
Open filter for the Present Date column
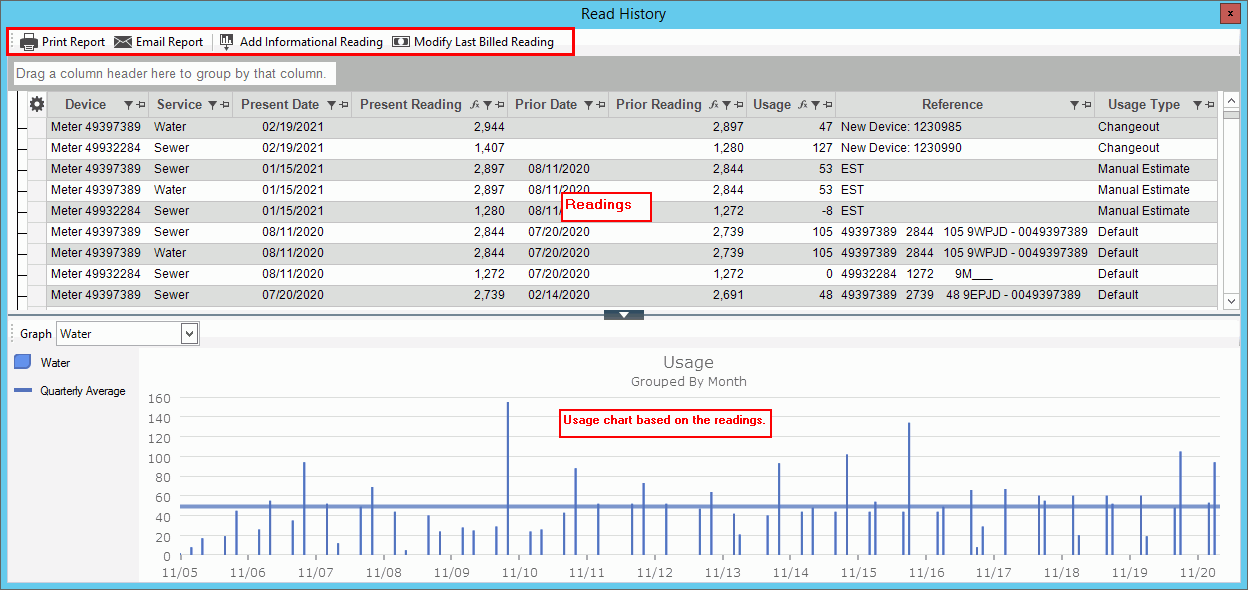point(331,105)
